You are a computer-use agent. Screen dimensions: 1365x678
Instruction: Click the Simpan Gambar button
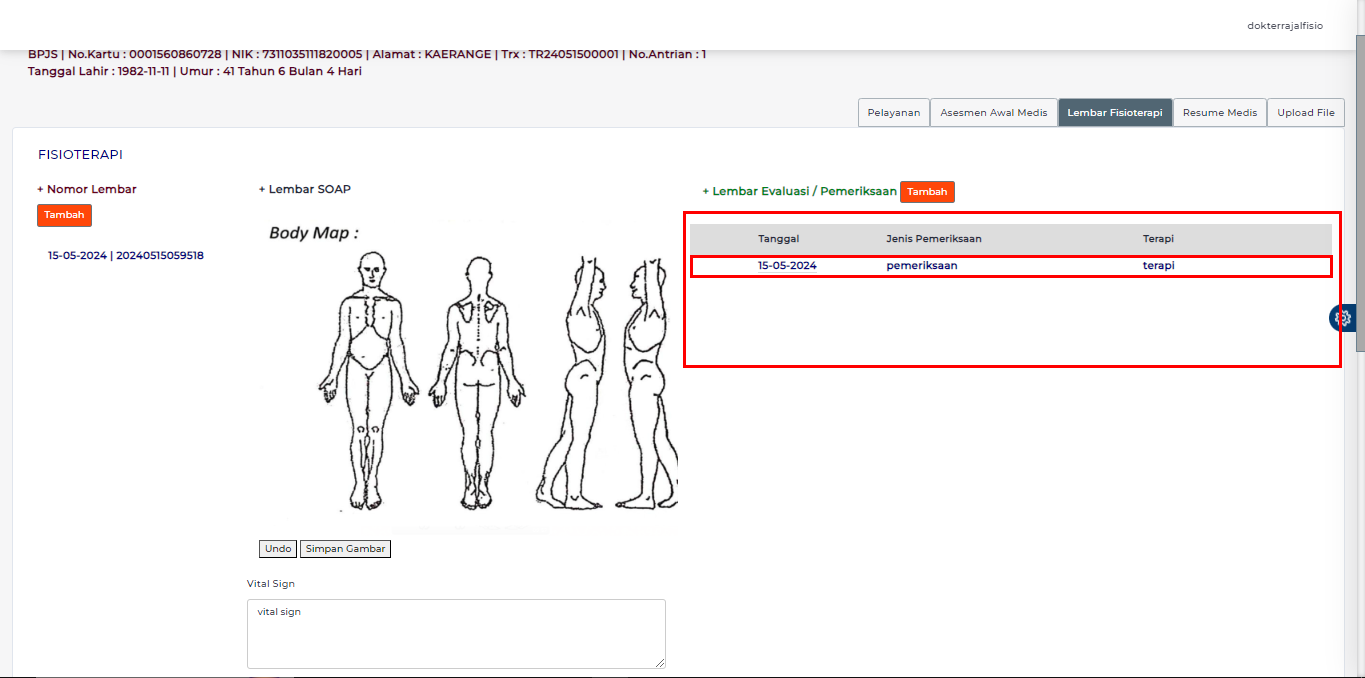pyautogui.click(x=345, y=549)
